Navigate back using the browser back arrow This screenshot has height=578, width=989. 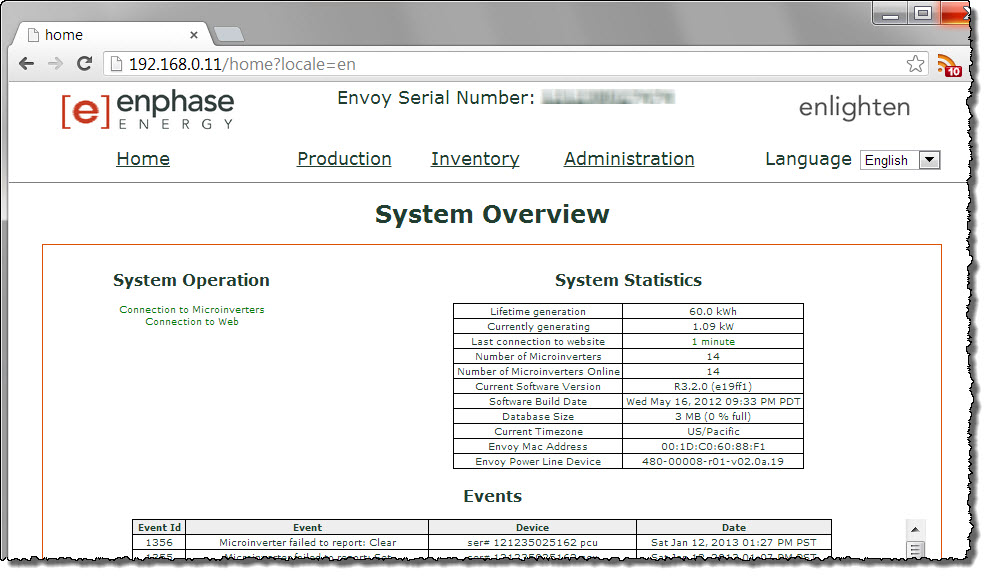(27, 62)
